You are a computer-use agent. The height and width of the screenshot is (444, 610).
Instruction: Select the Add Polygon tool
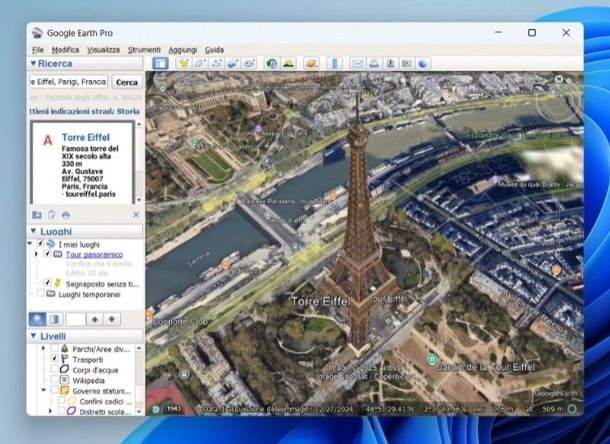tap(200, 63)
